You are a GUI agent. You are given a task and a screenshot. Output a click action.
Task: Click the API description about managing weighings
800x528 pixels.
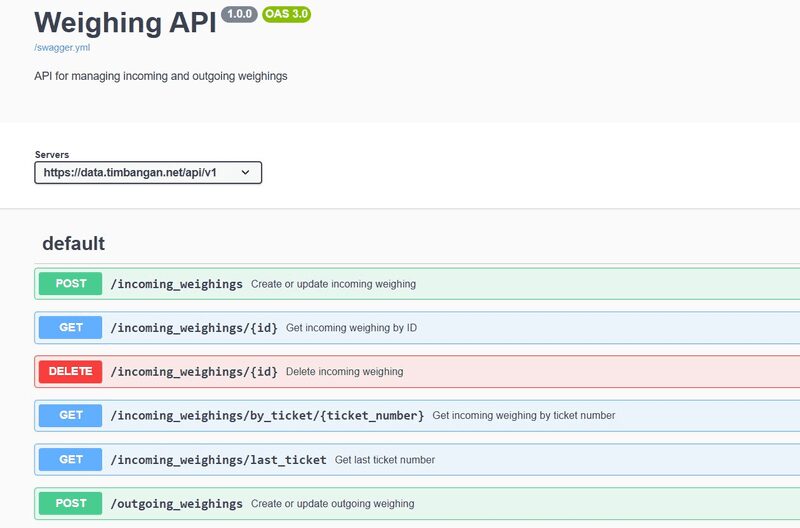tap(161, 76)
